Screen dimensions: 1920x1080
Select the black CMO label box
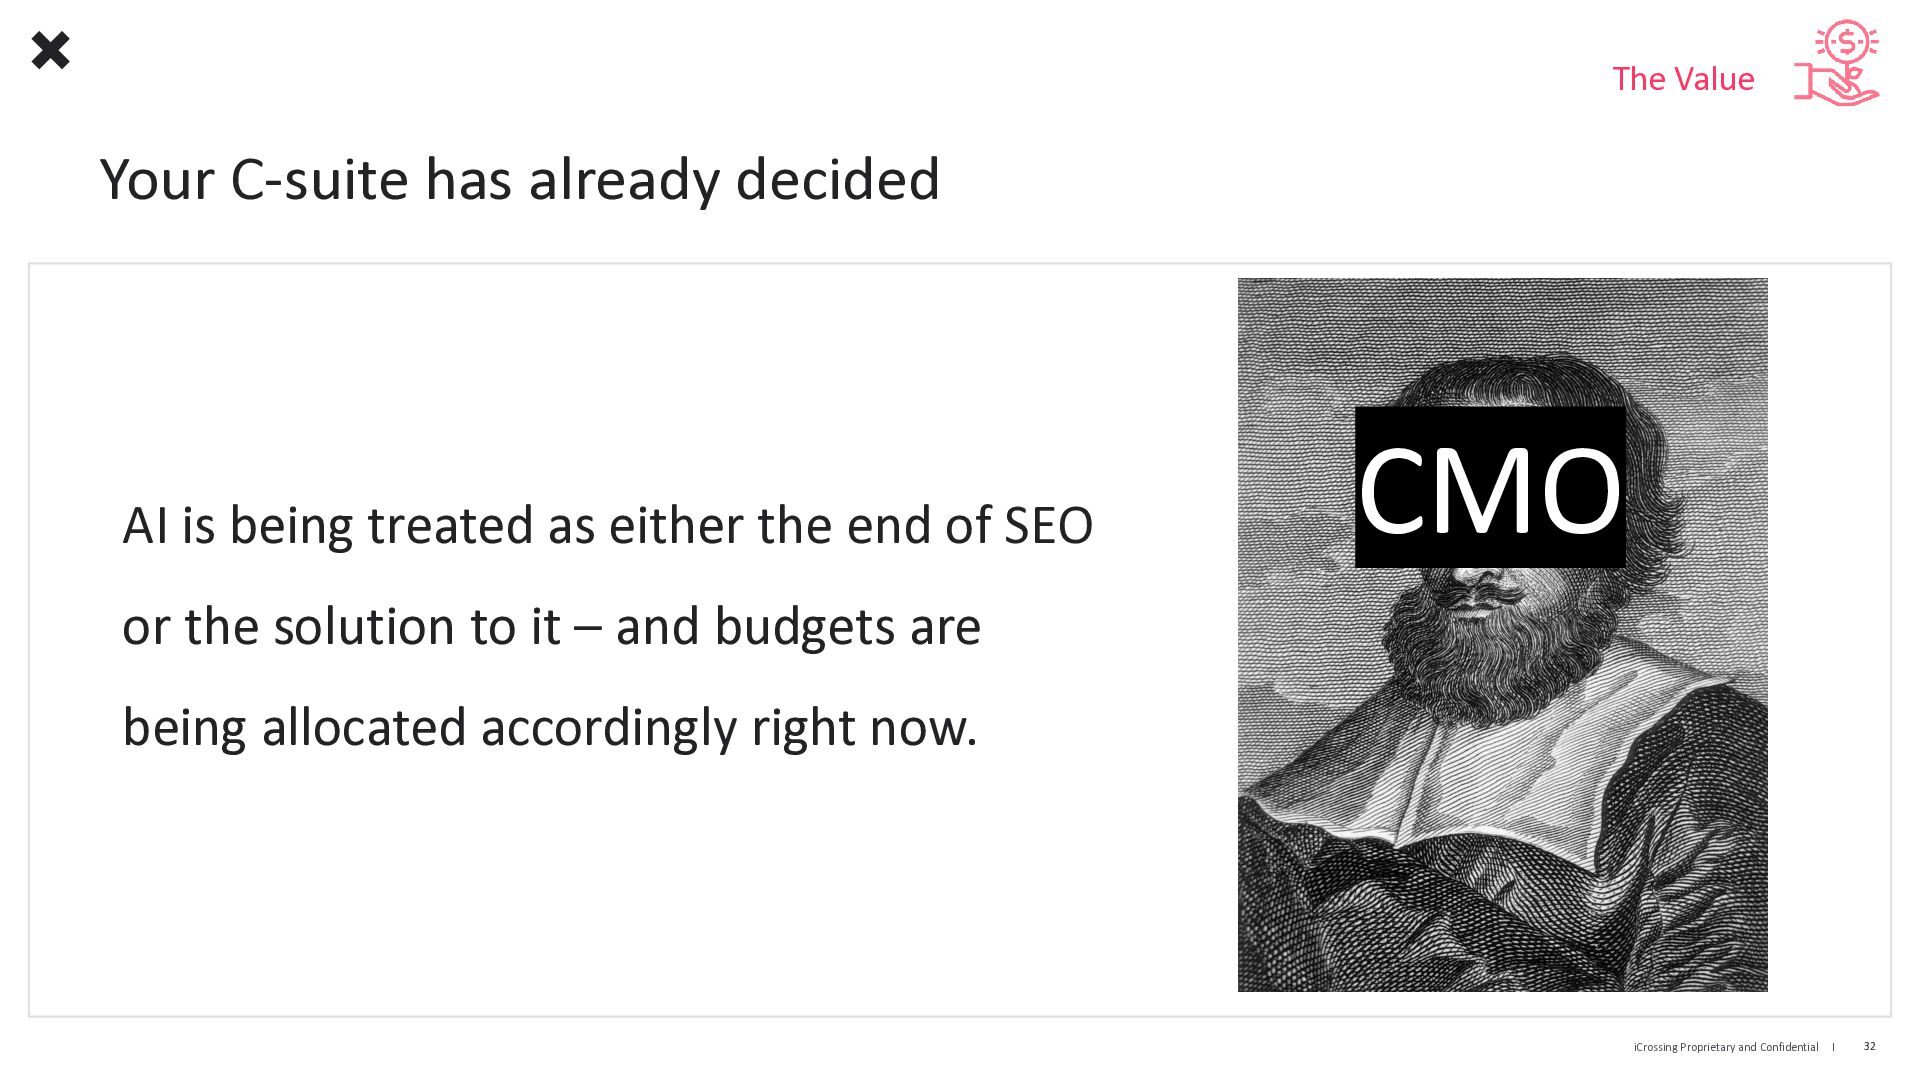tap(1490, 487)
